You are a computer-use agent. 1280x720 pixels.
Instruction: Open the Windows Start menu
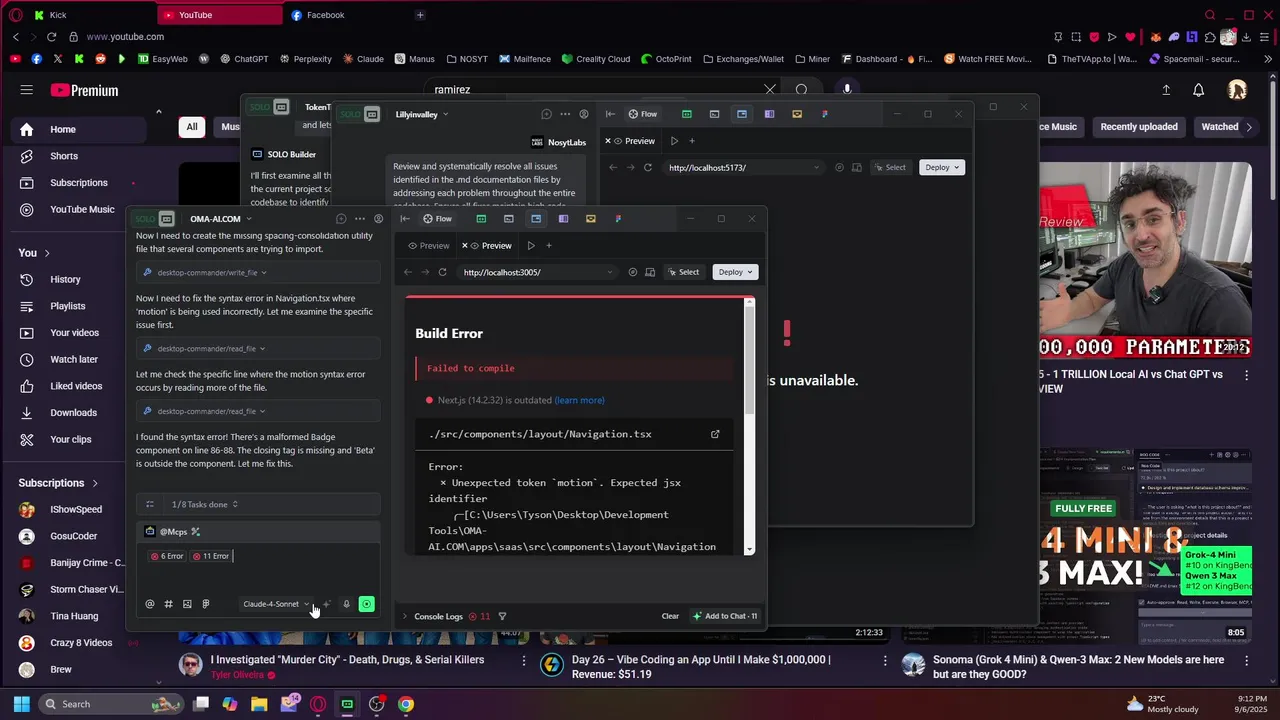click(x=21, y=704)
